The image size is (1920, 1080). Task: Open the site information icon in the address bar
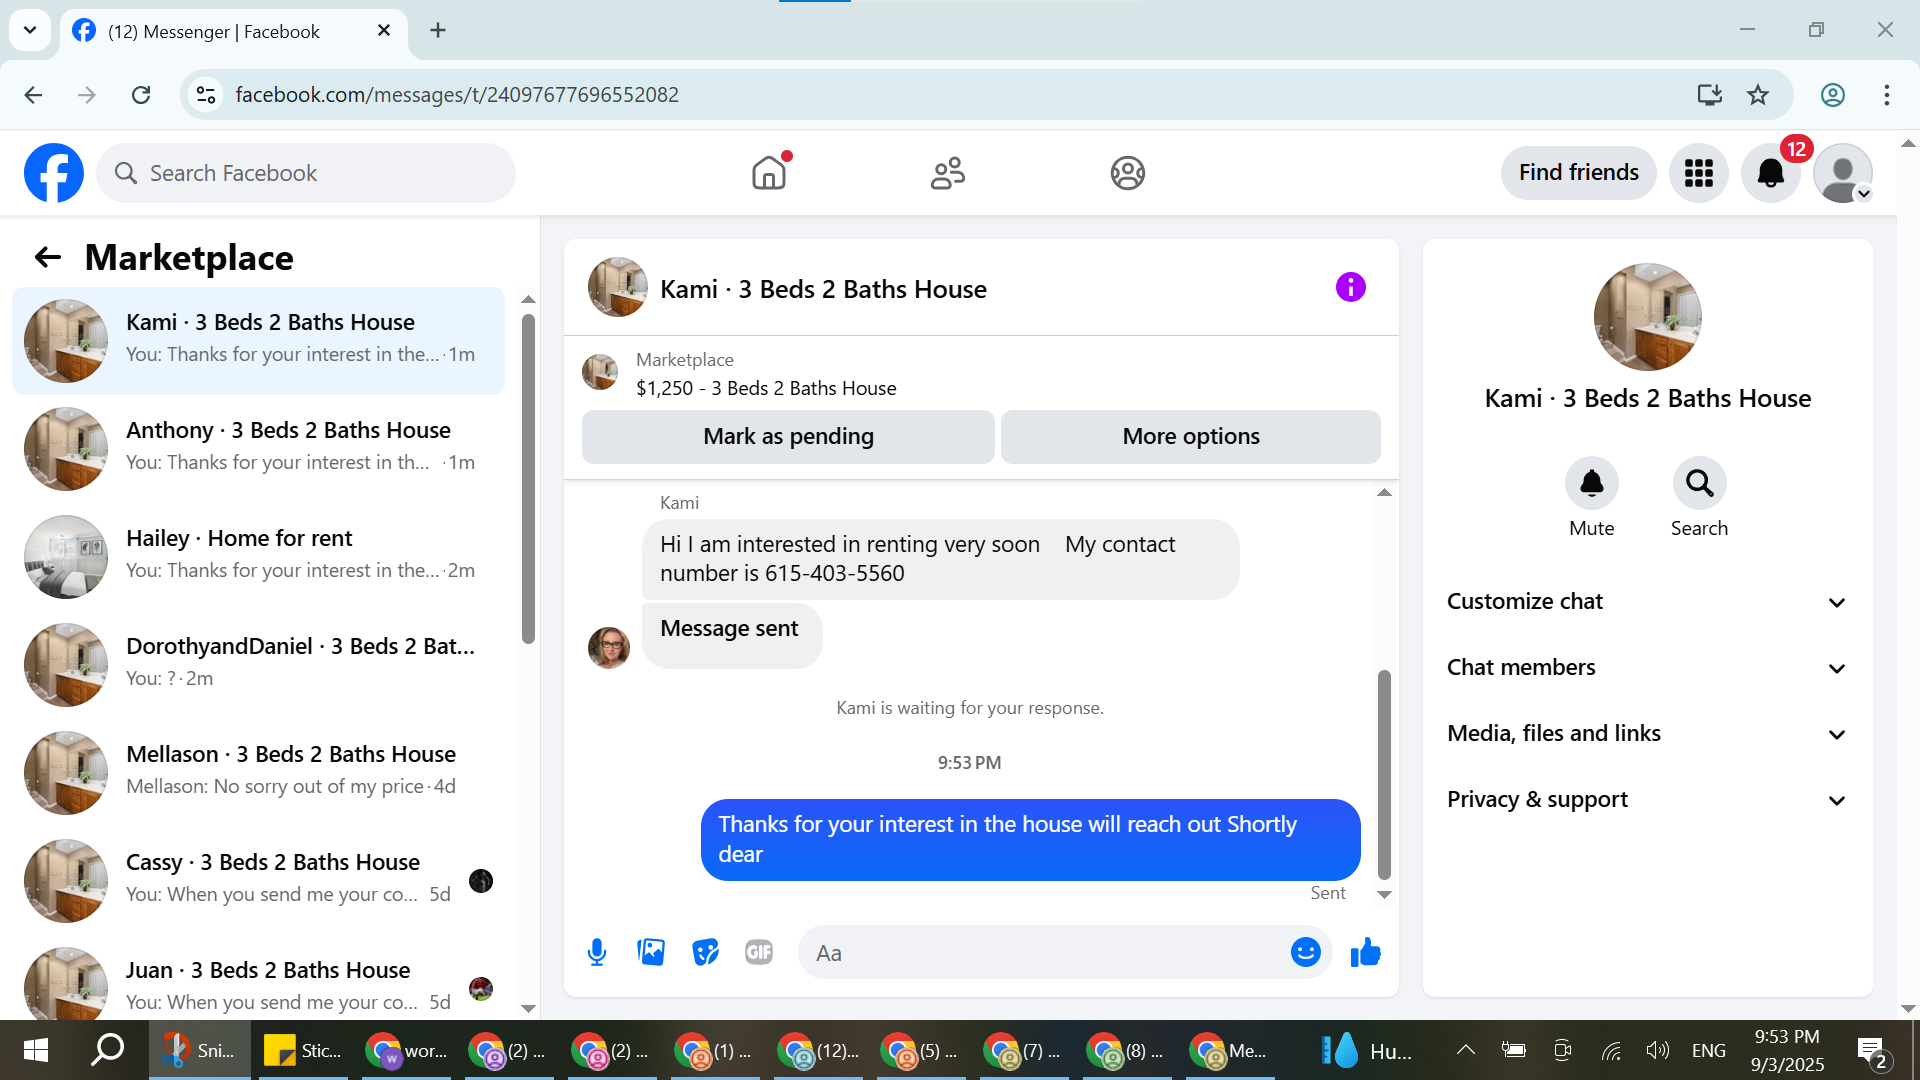(x=206, y=95)
